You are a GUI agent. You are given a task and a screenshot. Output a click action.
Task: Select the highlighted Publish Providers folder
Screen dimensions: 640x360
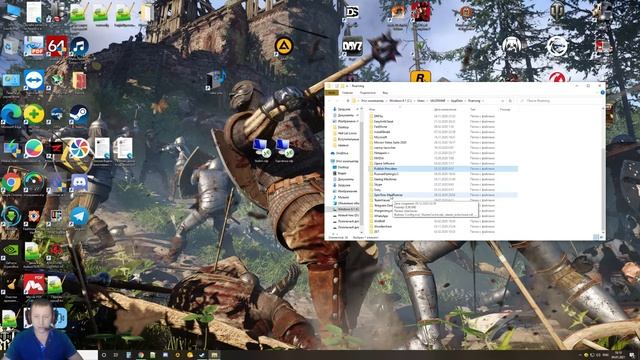pyautogui.click(x=443, y=169)
